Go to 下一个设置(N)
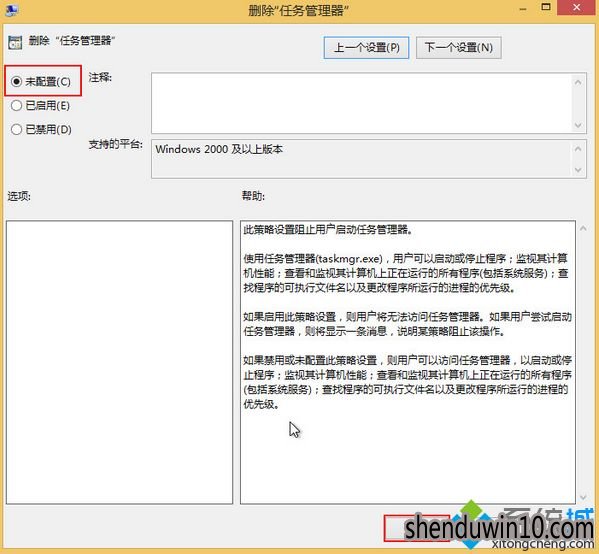The height and width of the screenshot is (554, 599). pyautogui.click(x=459, y=48)
